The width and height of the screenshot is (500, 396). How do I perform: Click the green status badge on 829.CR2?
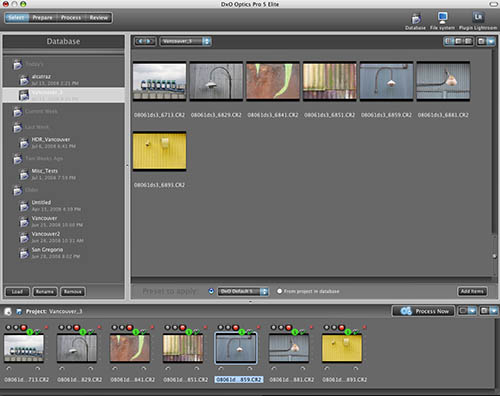click(83, 332)
